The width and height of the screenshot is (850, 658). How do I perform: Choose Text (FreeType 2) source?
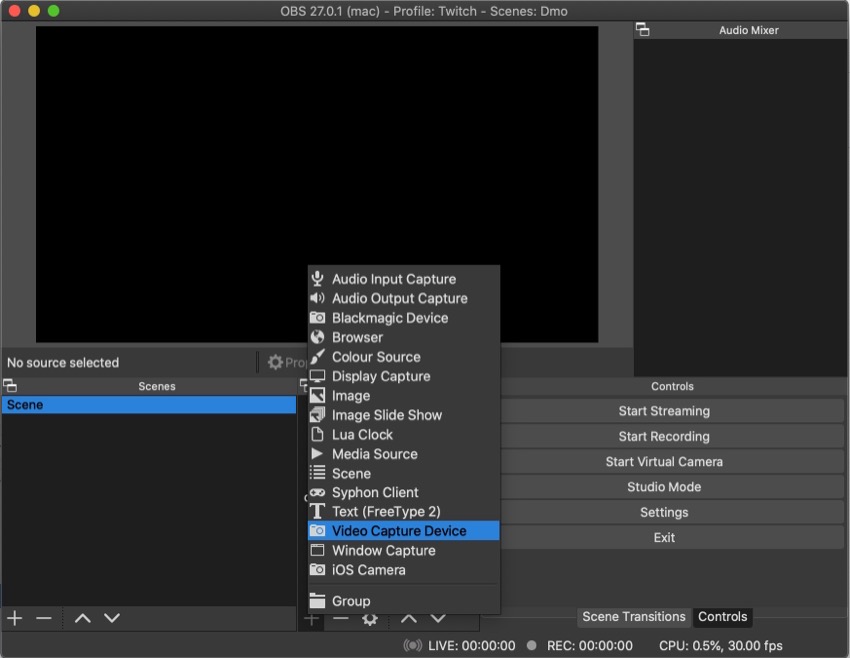(403, 512)
